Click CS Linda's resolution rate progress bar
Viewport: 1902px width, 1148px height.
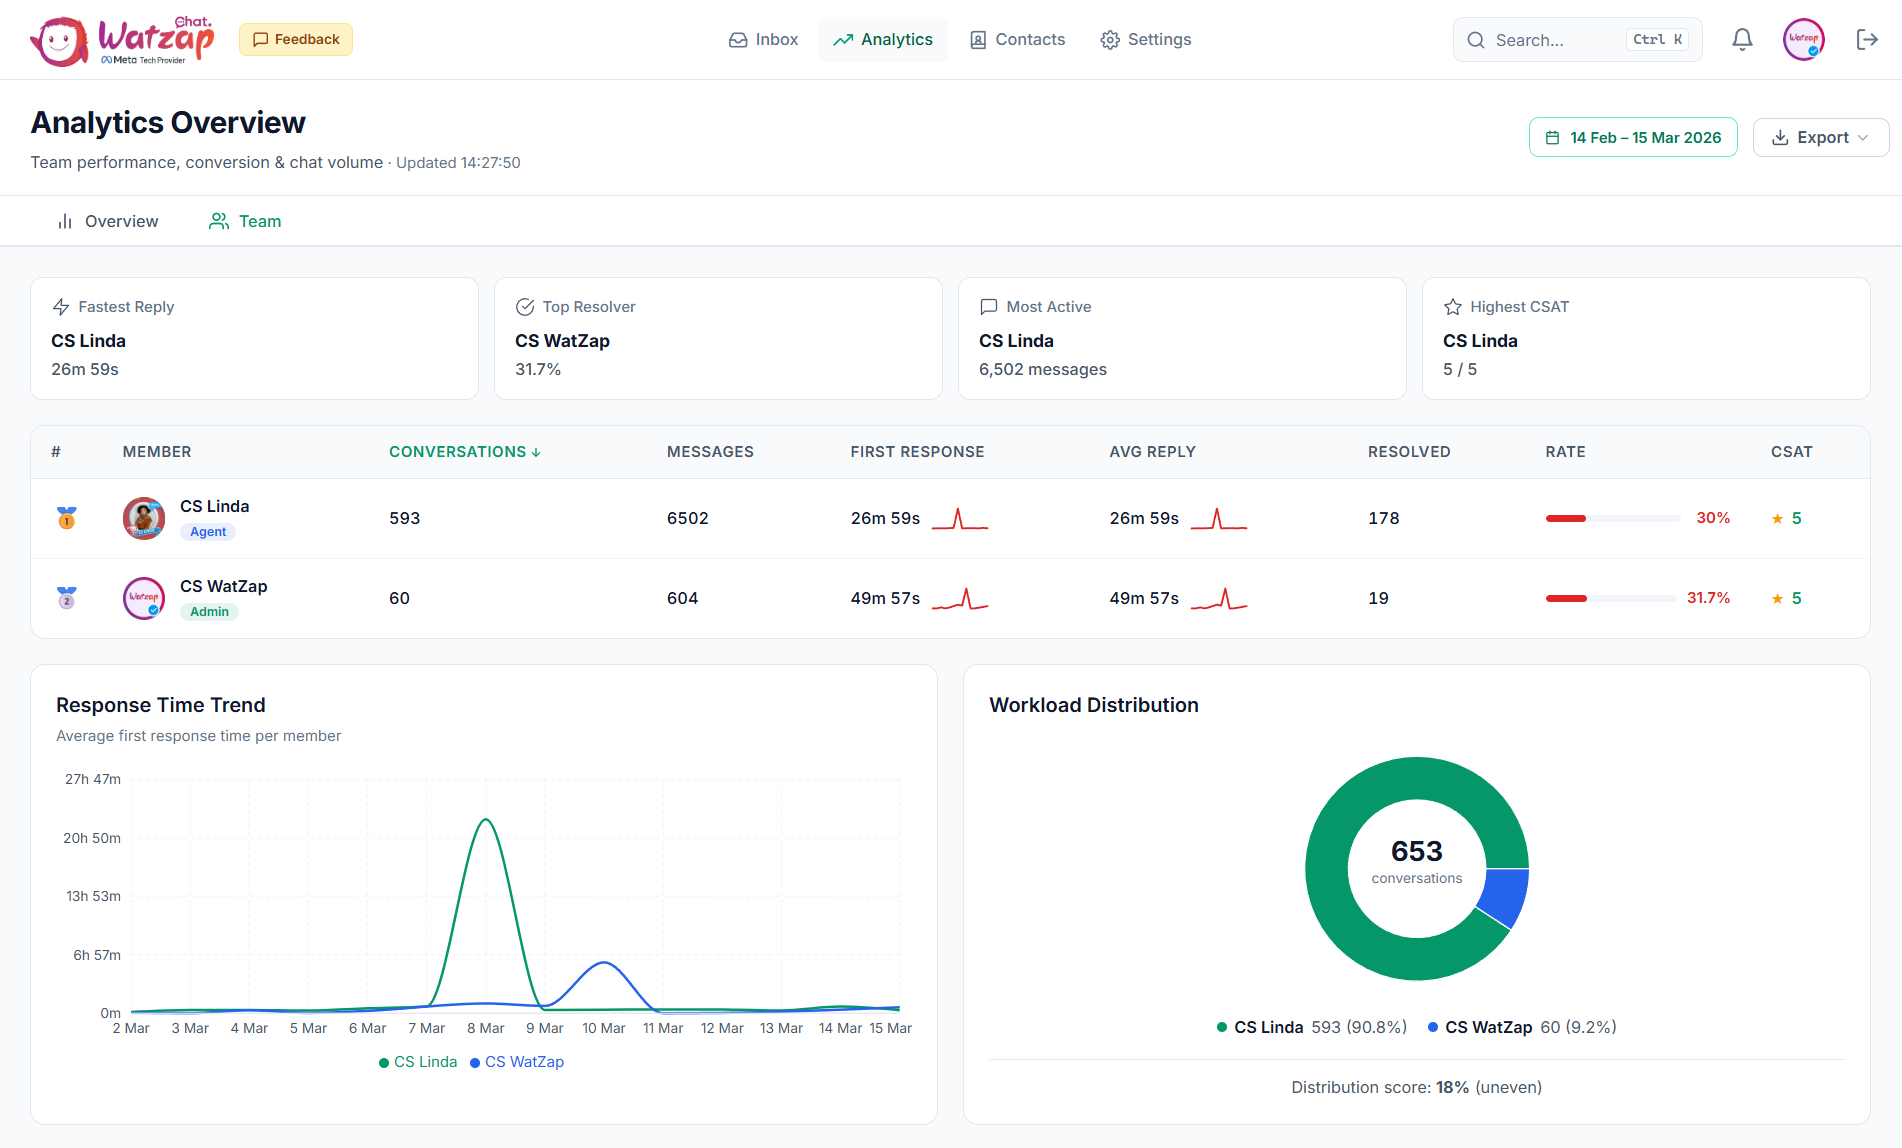(x=1612, y=518)
